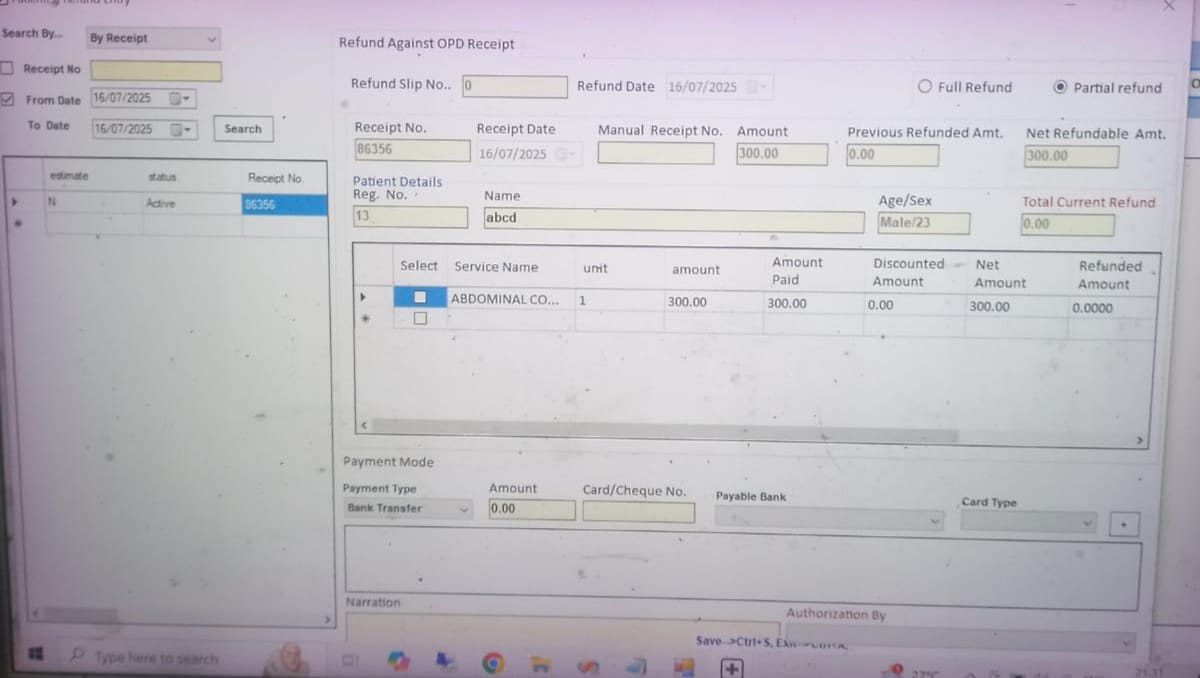This screenshot has height=678, width=1200.
Task: Tick Select checkbox for ABDOMINAL CO... service
Action: point(421,299)
